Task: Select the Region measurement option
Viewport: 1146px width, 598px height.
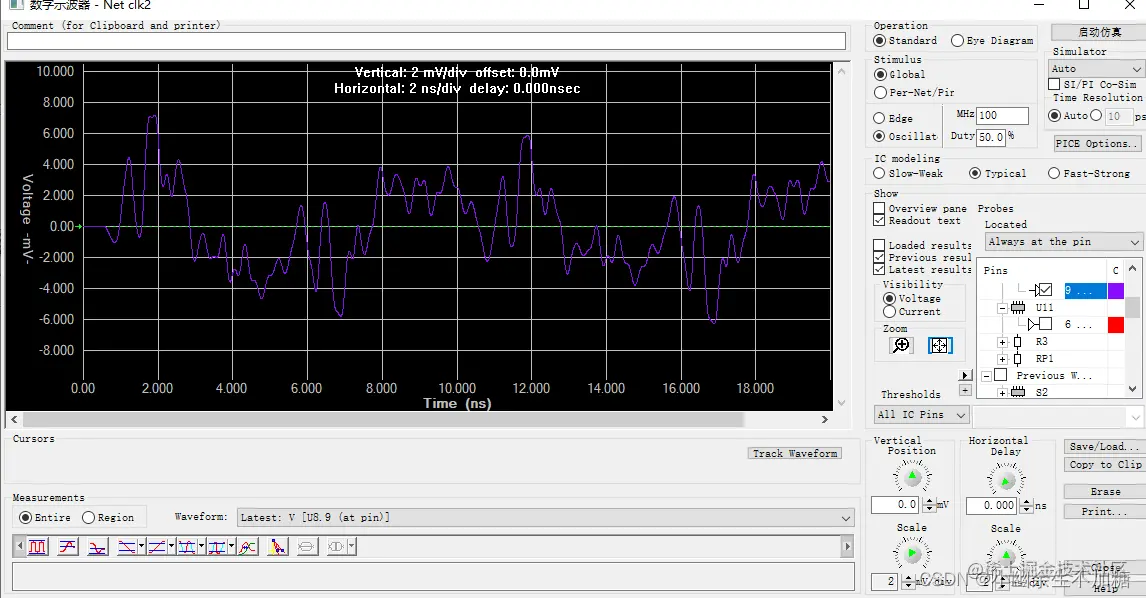Action: (88, 517)
